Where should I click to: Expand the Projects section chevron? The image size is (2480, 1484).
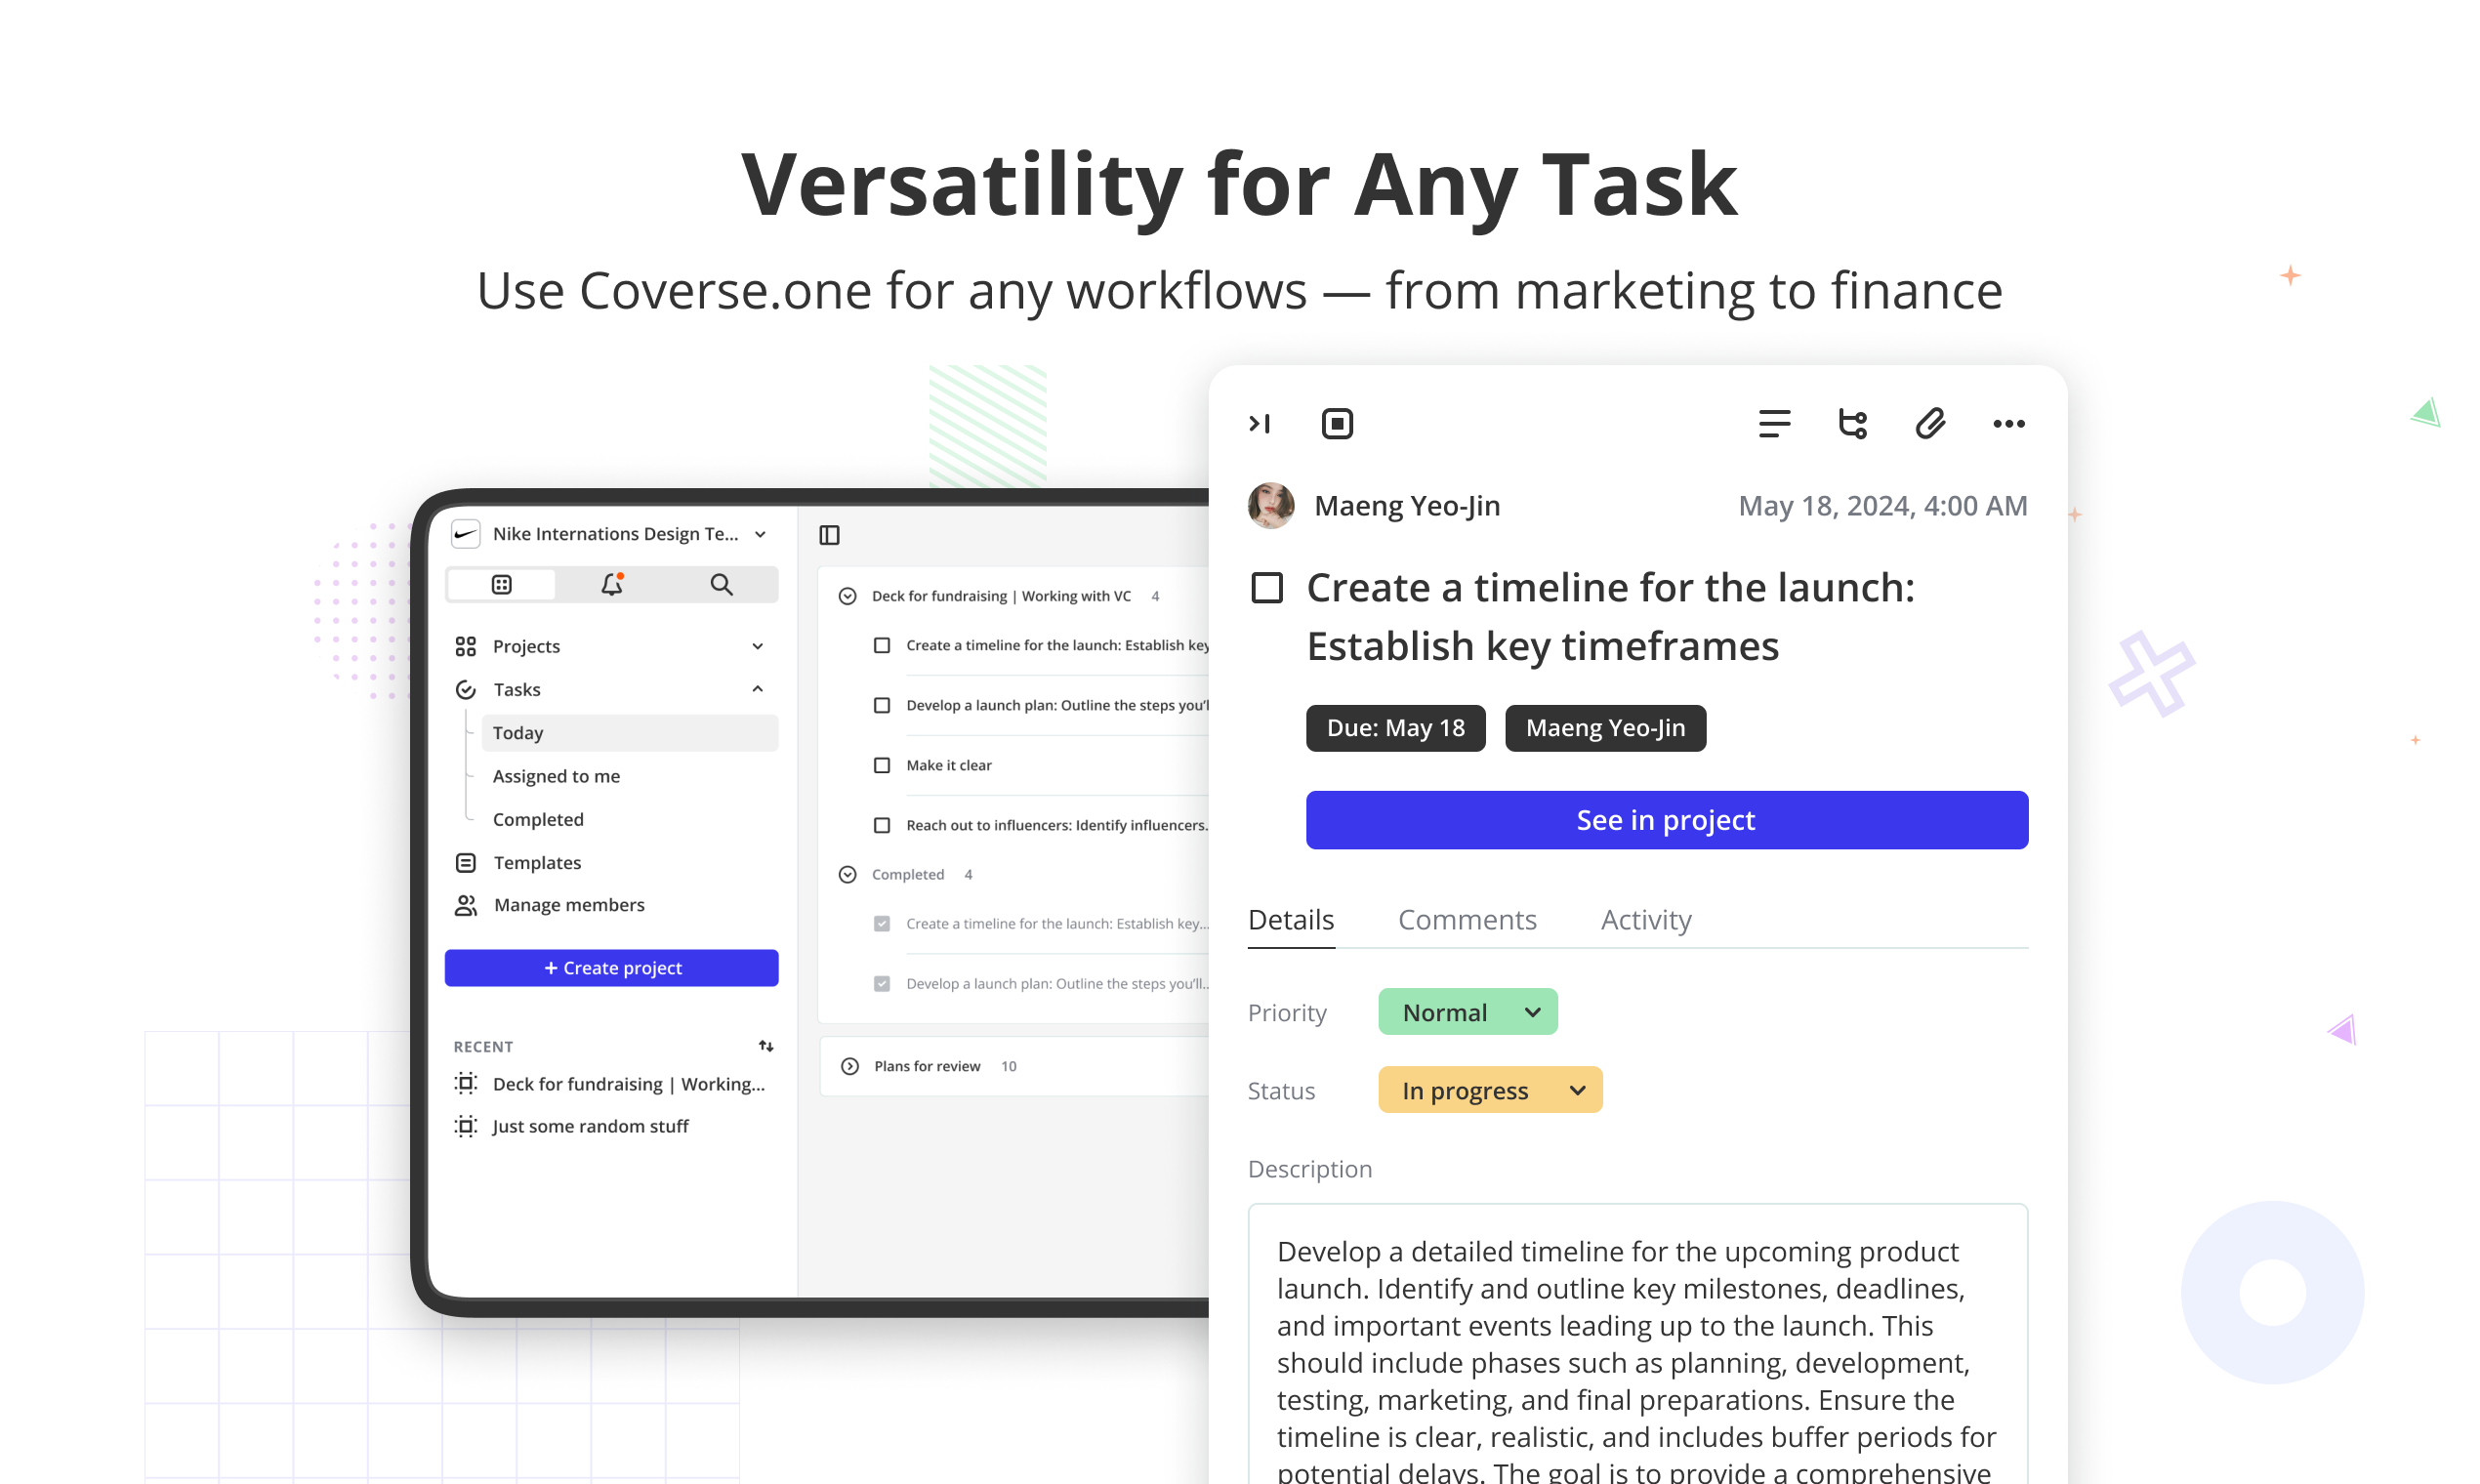point(758,646)
